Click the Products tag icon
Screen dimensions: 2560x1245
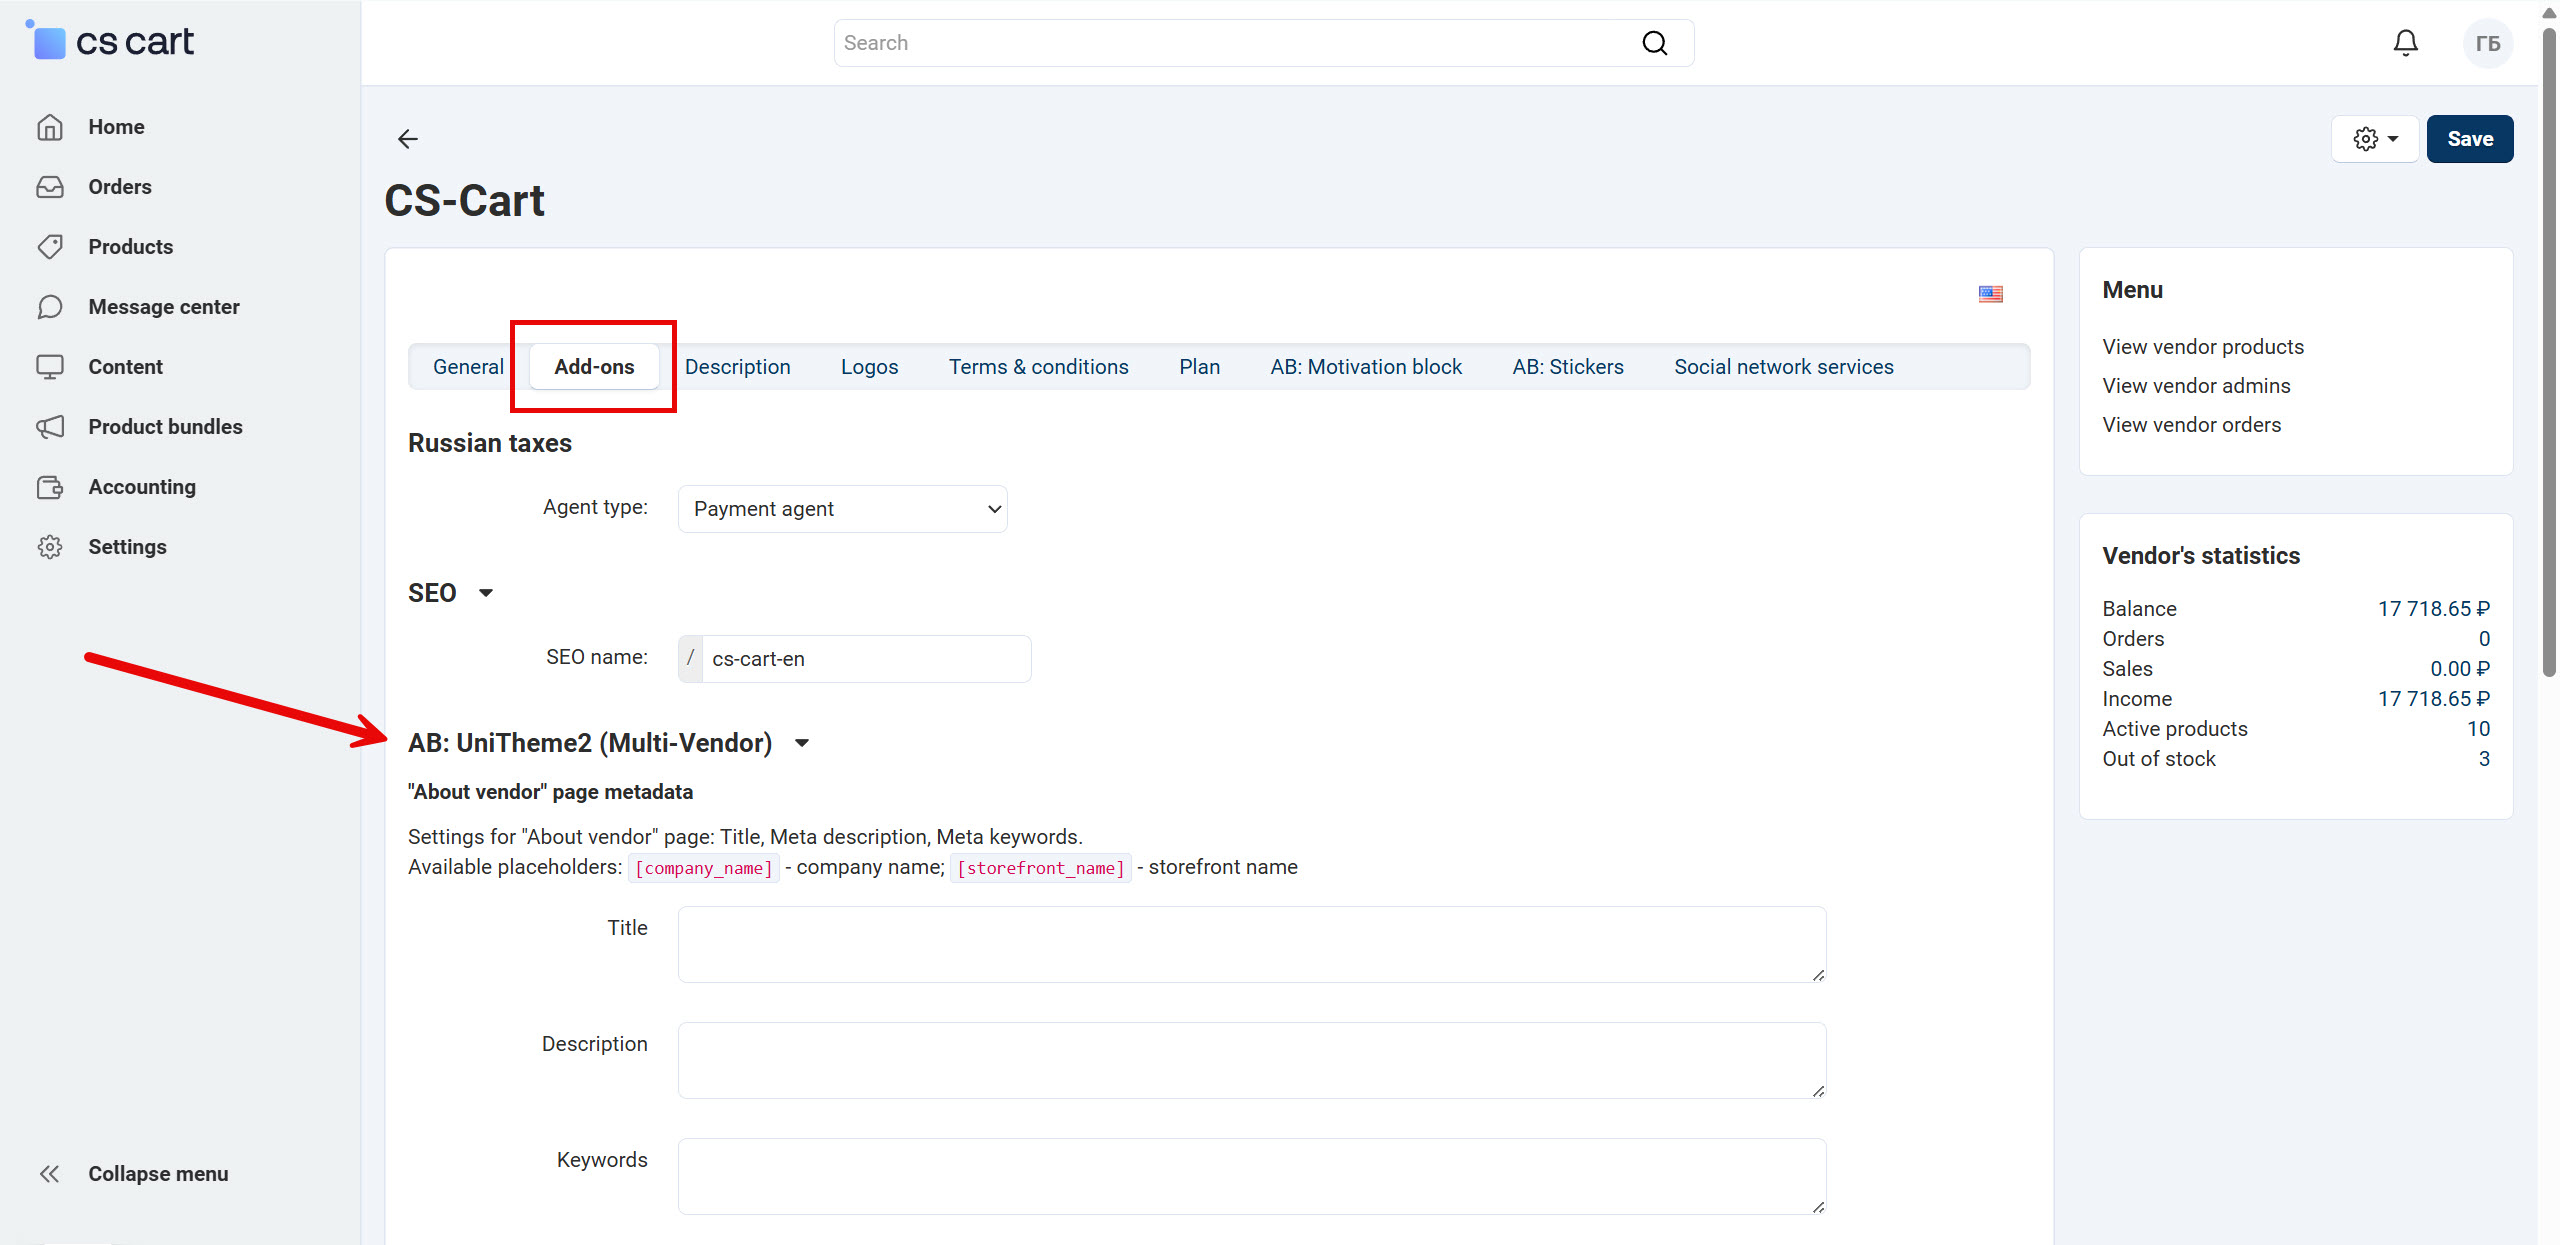(x=50, y=247)
